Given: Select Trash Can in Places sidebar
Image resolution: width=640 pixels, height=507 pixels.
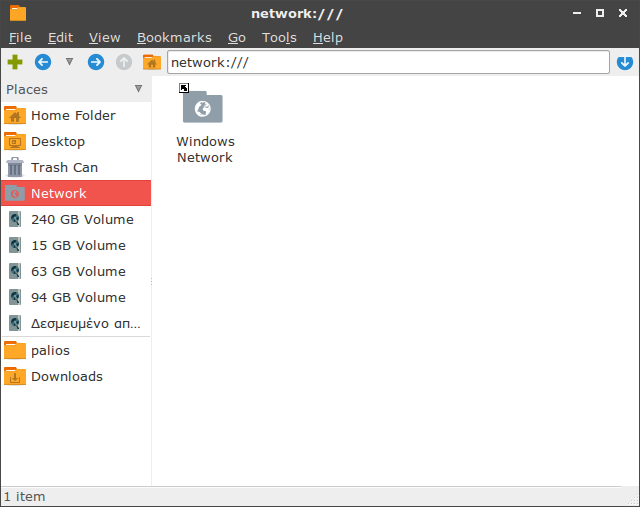Looking at the screenshot, I should (76, 167).
